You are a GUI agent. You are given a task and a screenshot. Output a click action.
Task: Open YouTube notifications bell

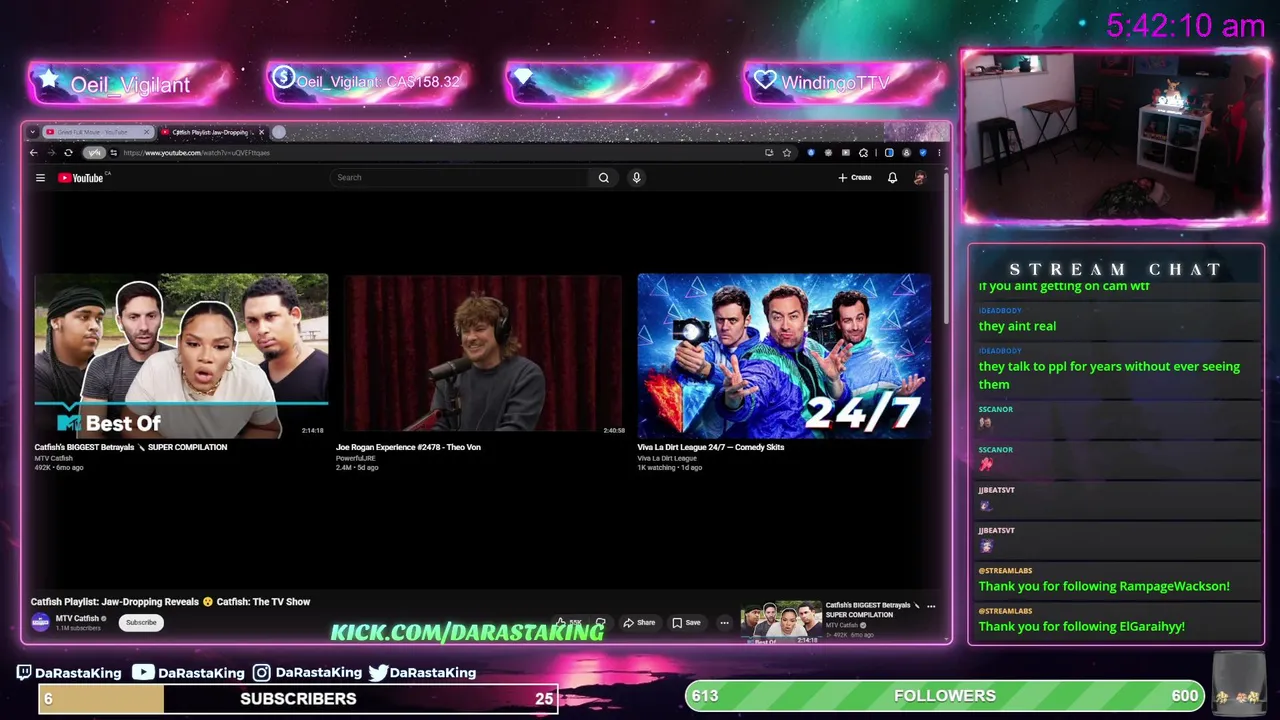pyautogui.click(x=892, y=178)
